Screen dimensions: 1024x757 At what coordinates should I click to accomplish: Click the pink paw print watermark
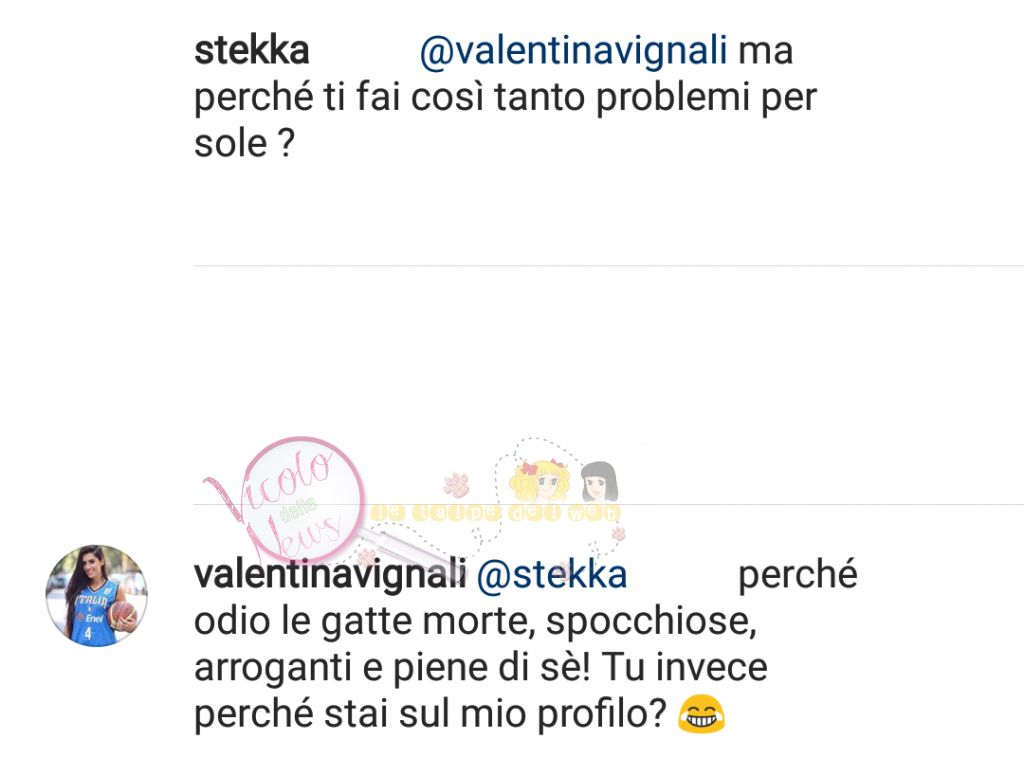456,484
